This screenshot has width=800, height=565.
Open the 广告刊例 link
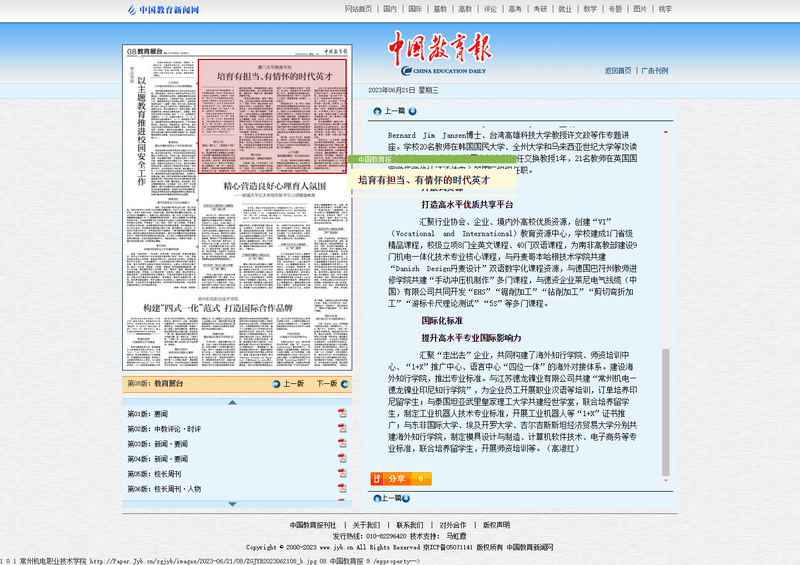point(654,71)
